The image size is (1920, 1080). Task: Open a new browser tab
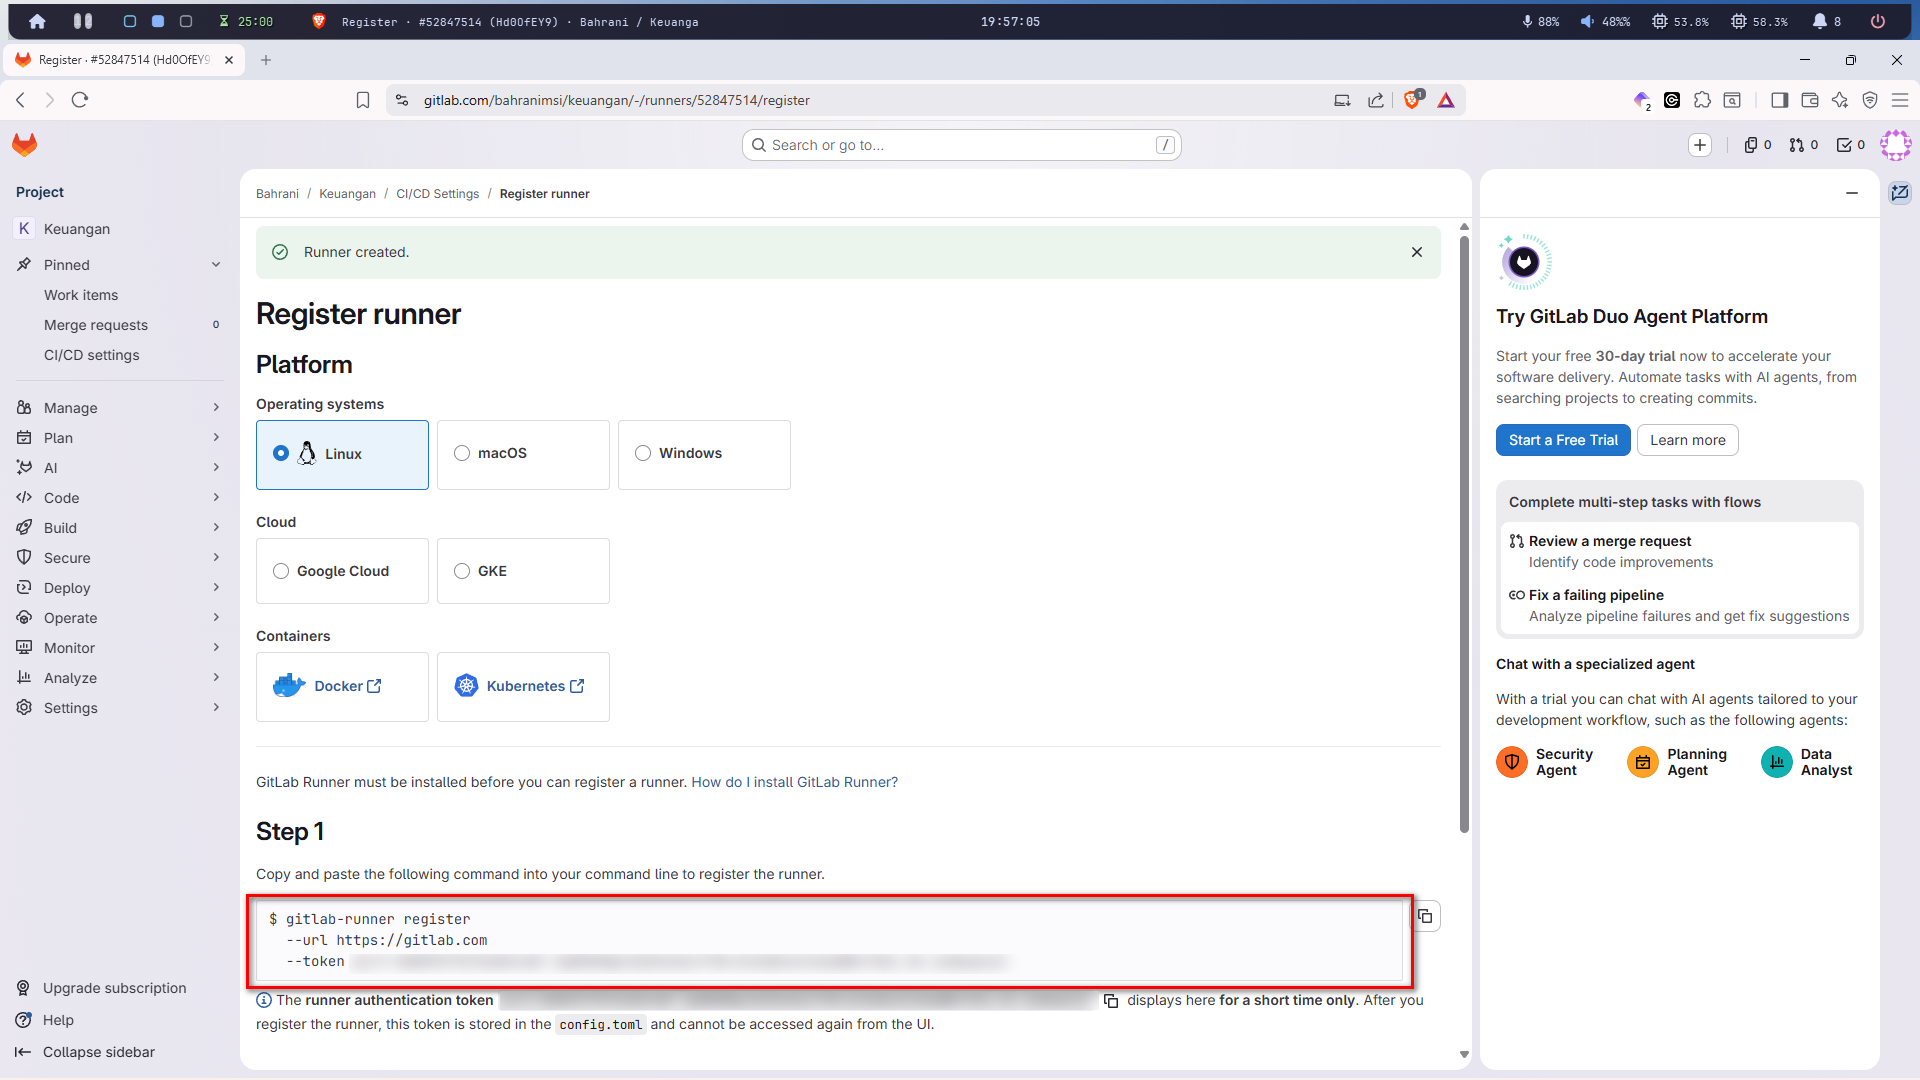[266, 60]
